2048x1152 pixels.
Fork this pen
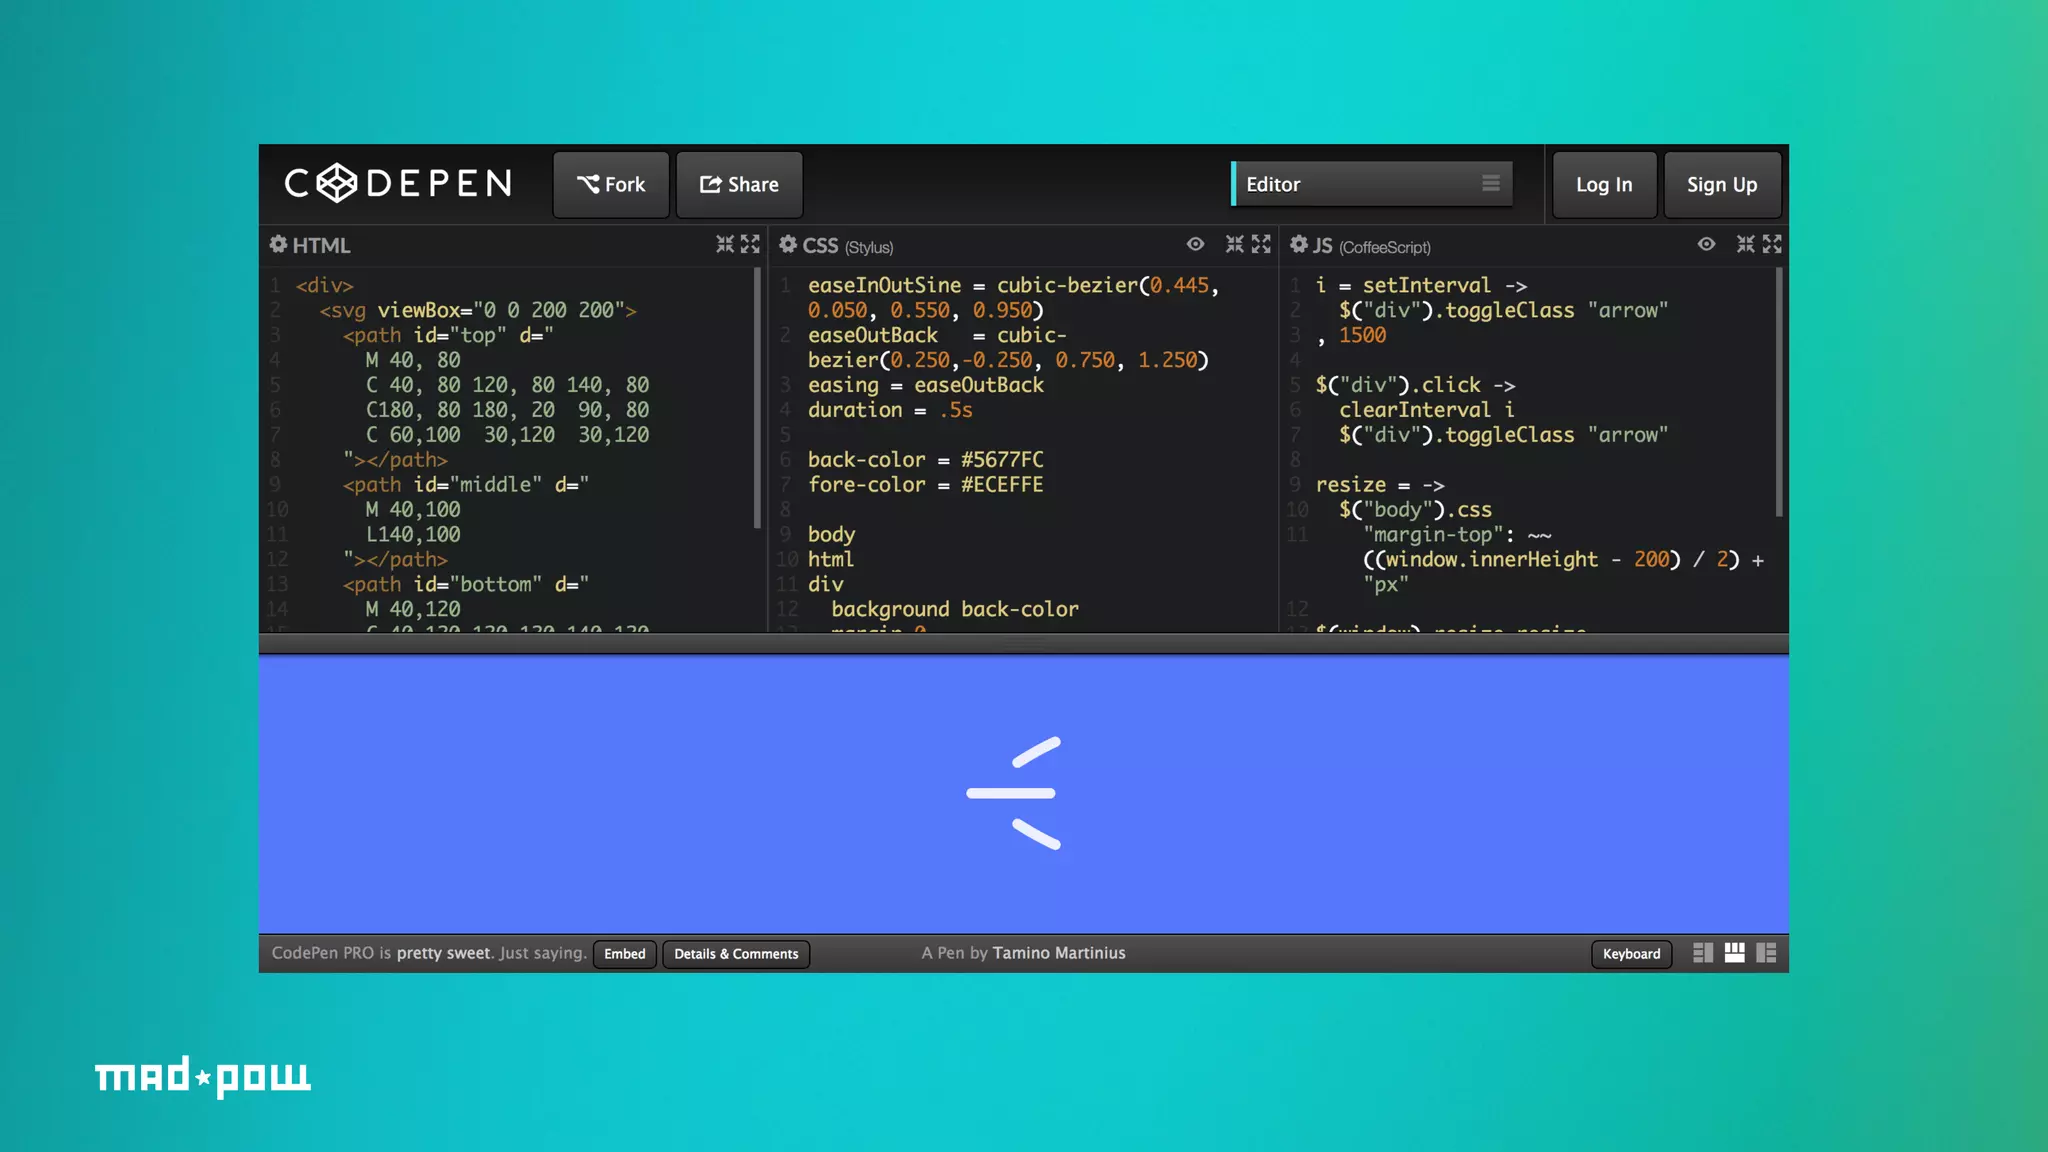611,184
